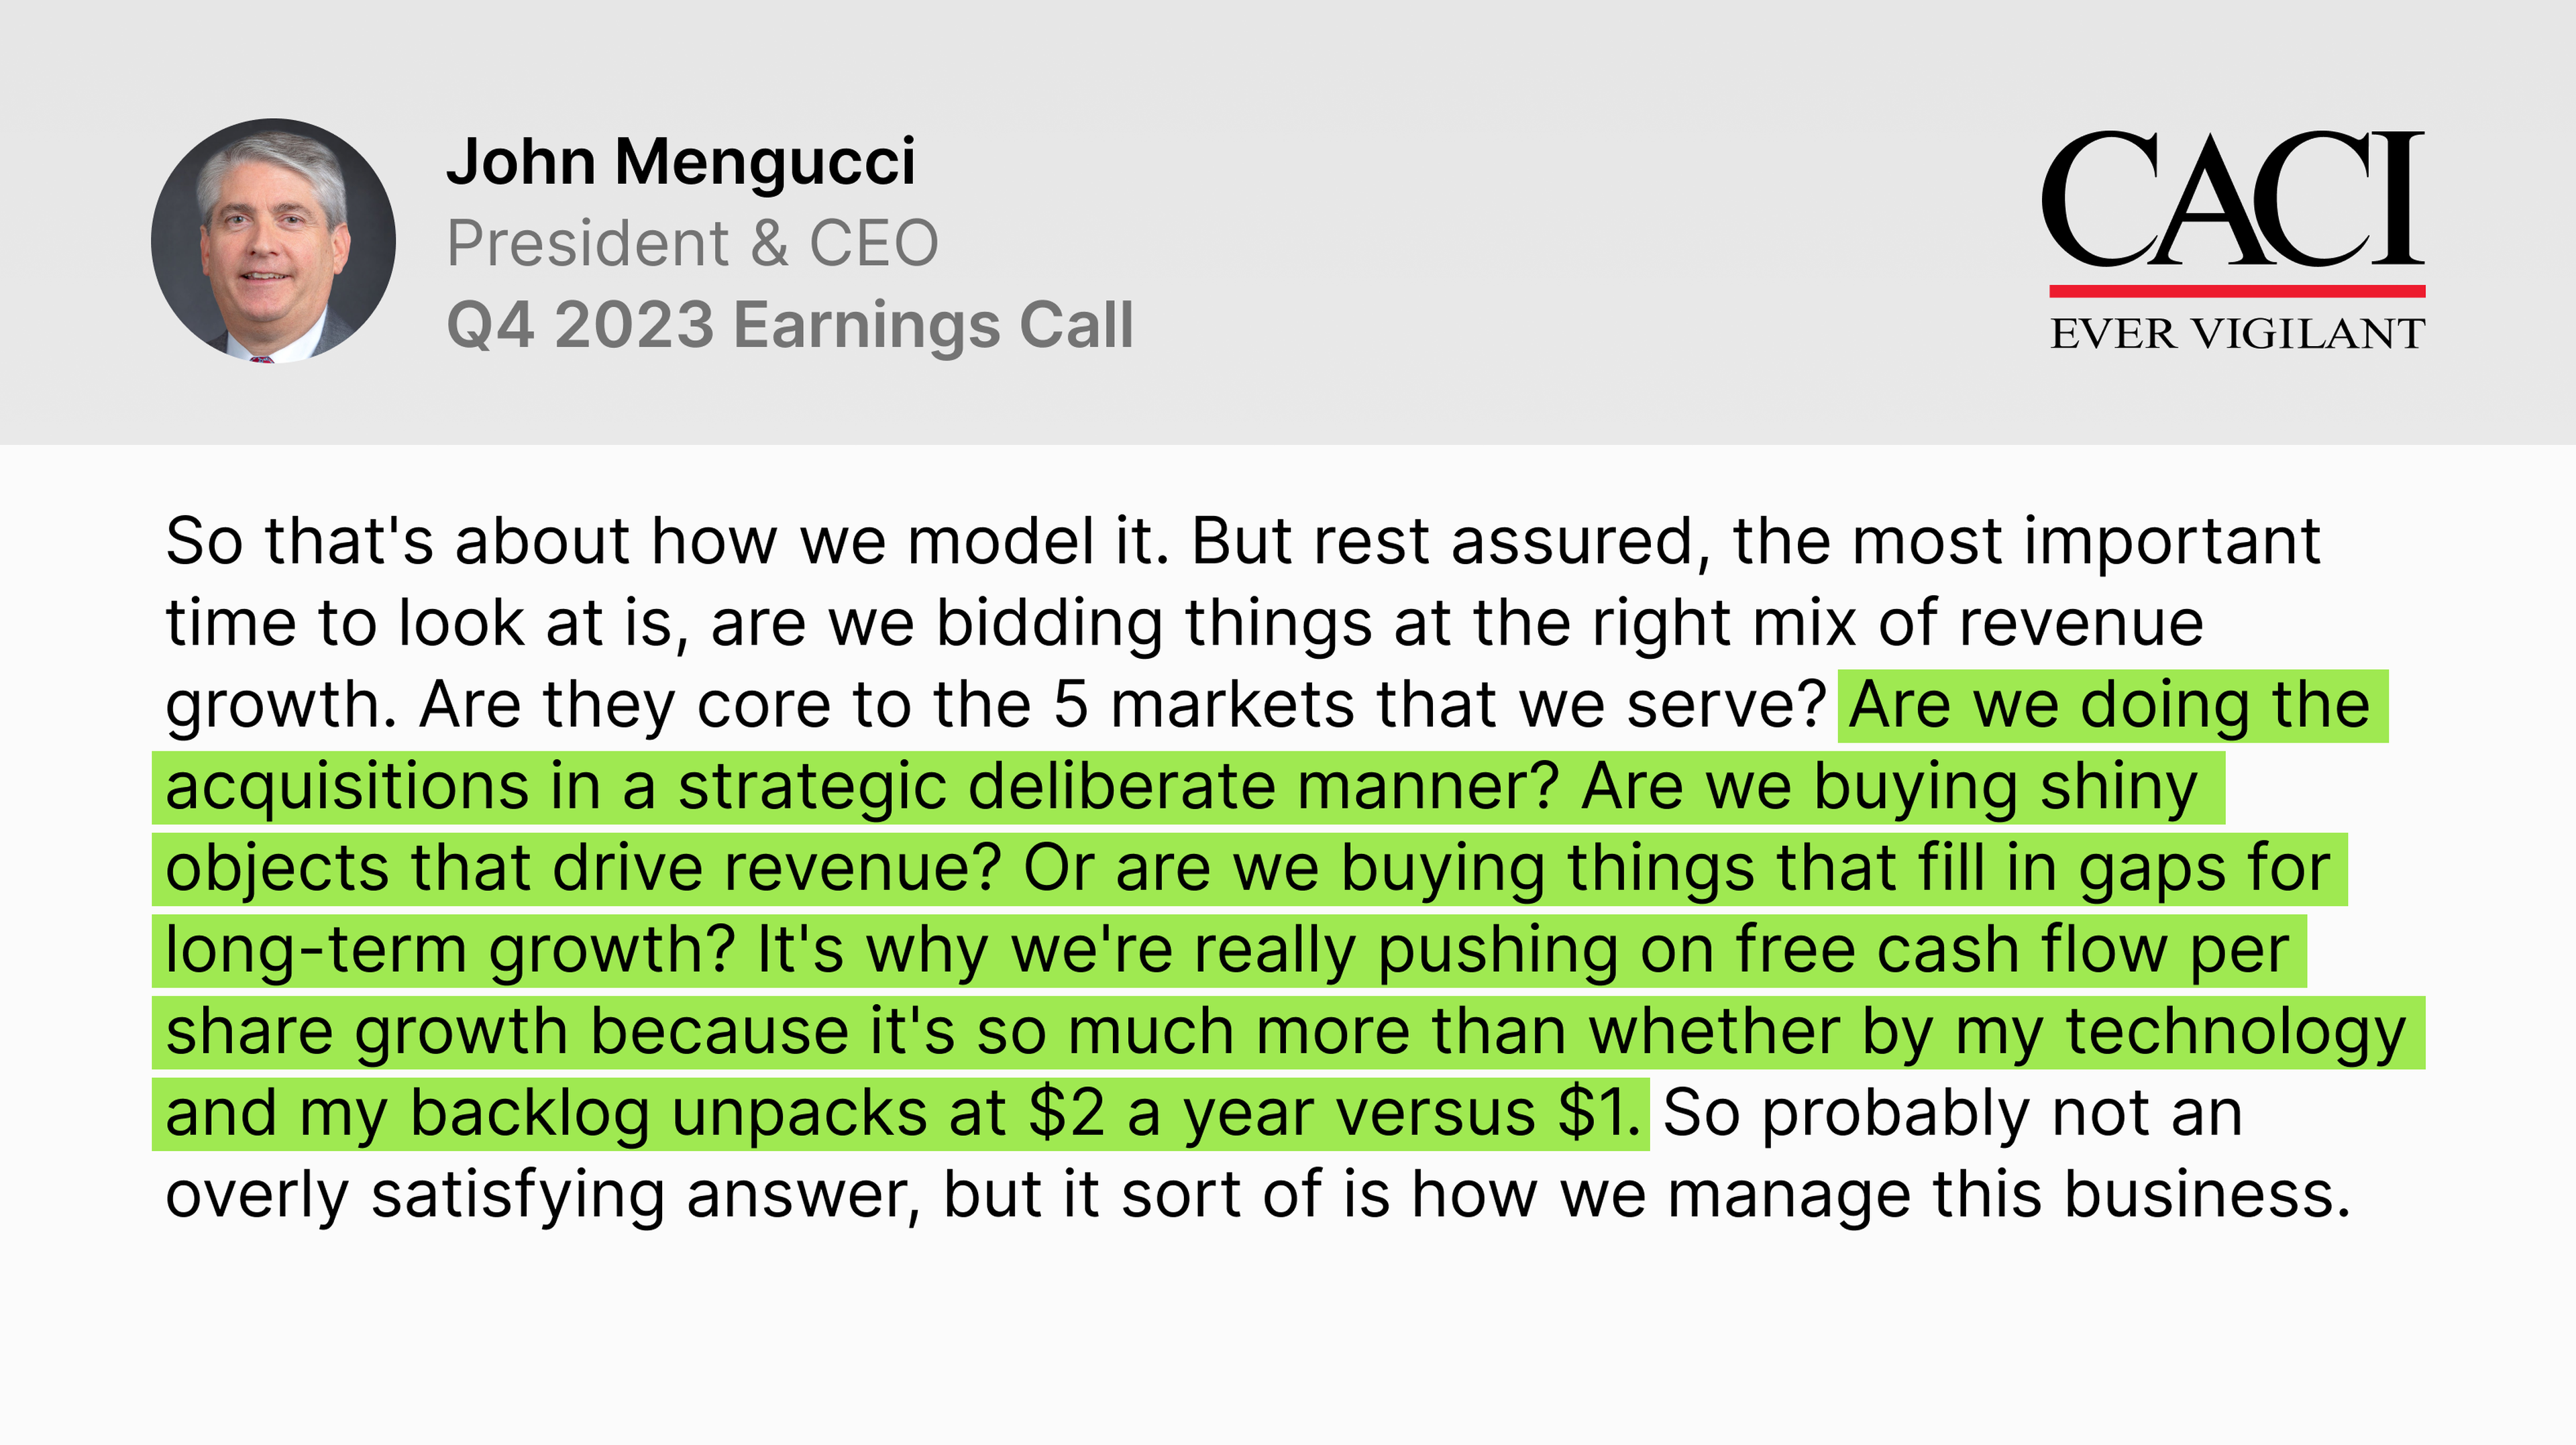Click the EVER VIGILANT tagline
The height and width of the screenshot is (1445, 2576).
point(2237,334)
